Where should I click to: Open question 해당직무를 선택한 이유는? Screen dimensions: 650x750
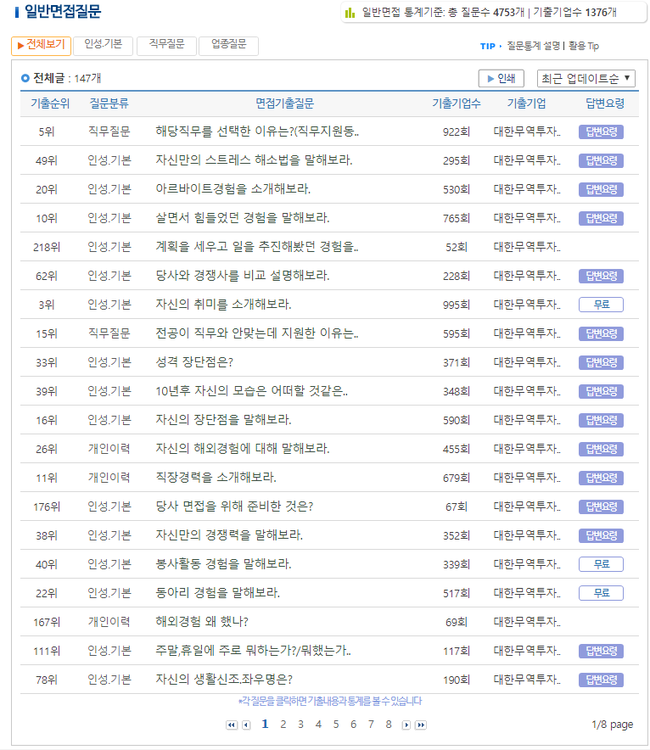tap(257, 132)
